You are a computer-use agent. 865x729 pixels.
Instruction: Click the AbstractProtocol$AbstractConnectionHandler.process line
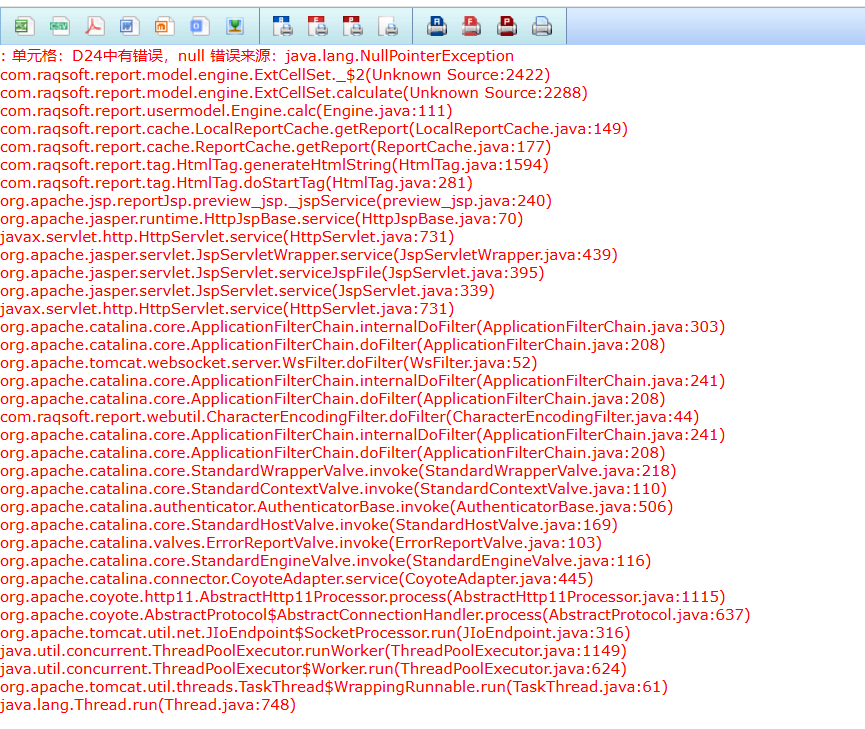[x=375, y=615]
